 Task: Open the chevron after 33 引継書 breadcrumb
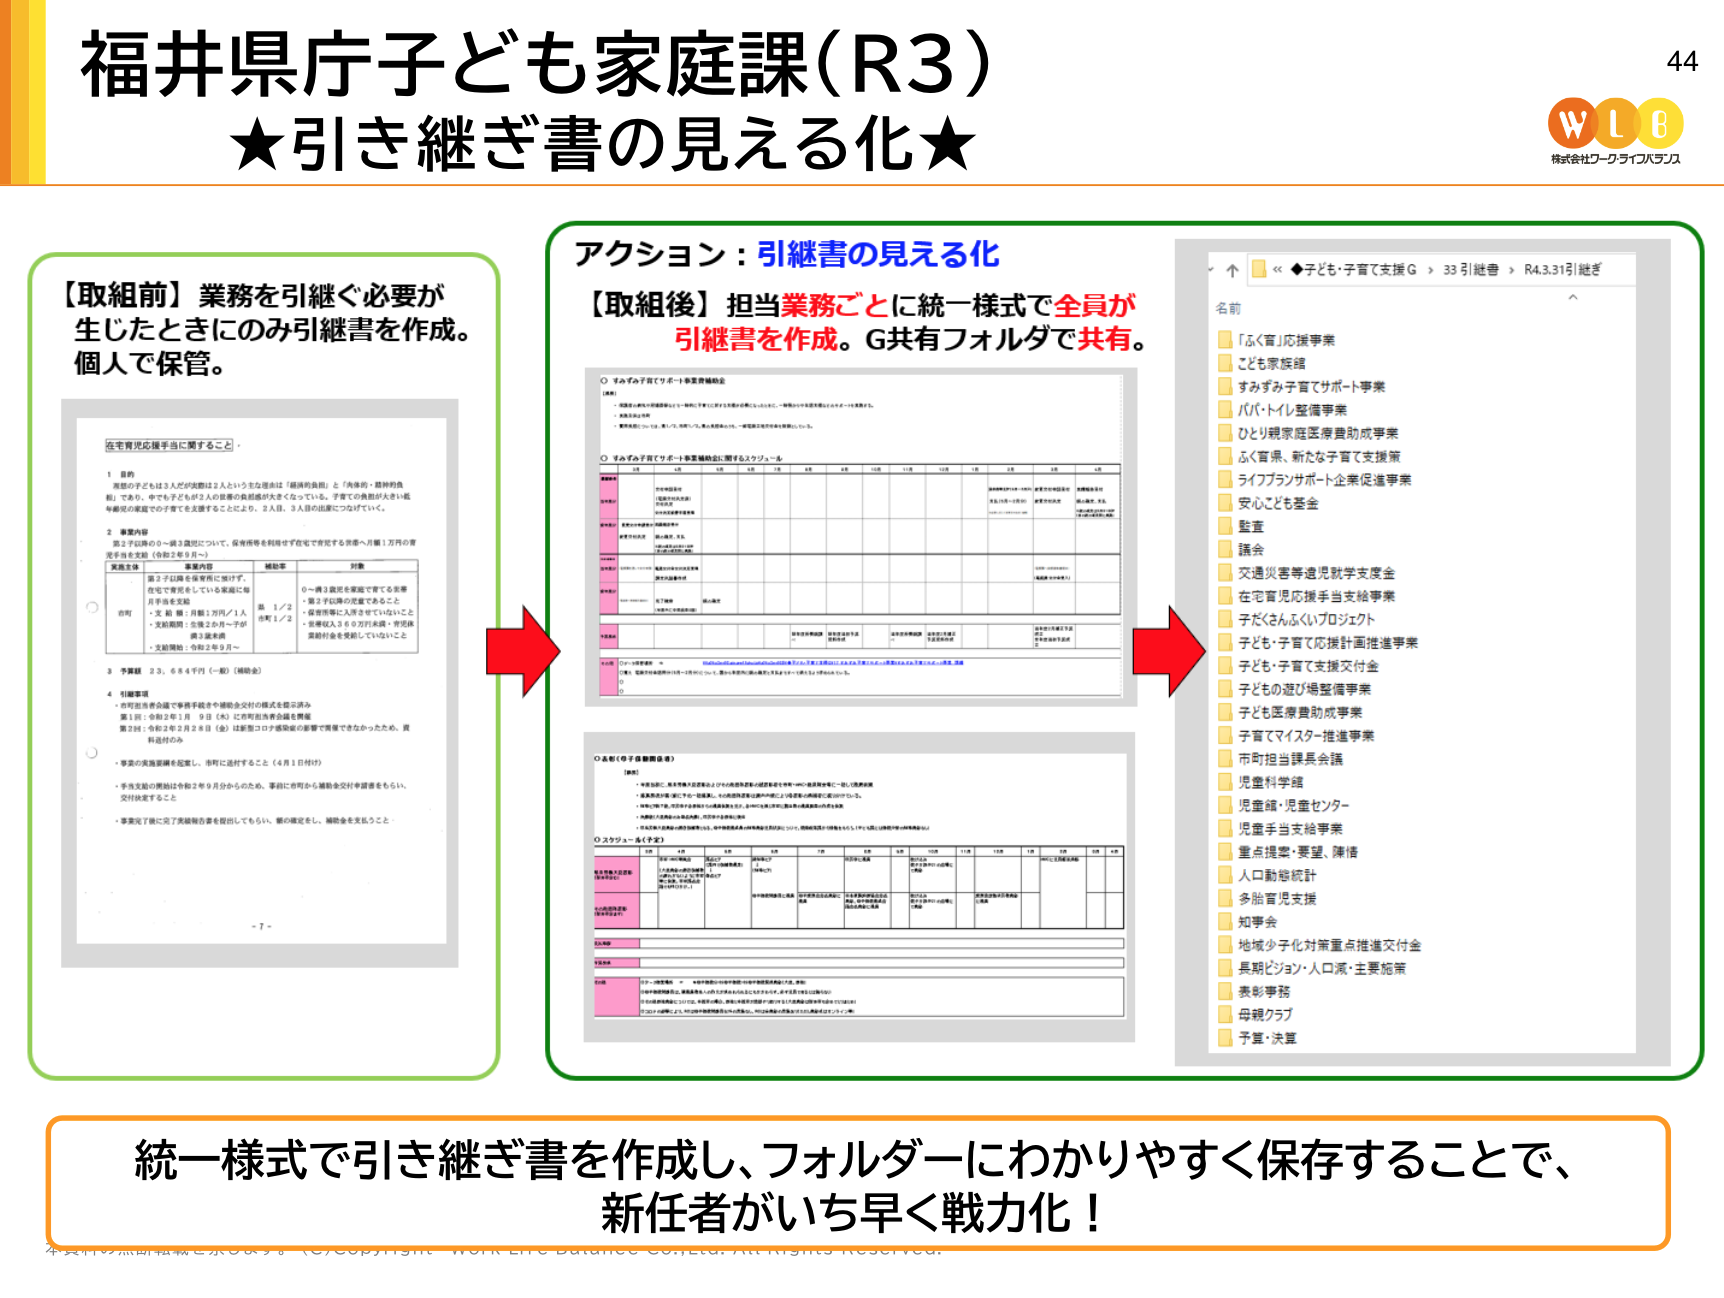(1511, 270)
